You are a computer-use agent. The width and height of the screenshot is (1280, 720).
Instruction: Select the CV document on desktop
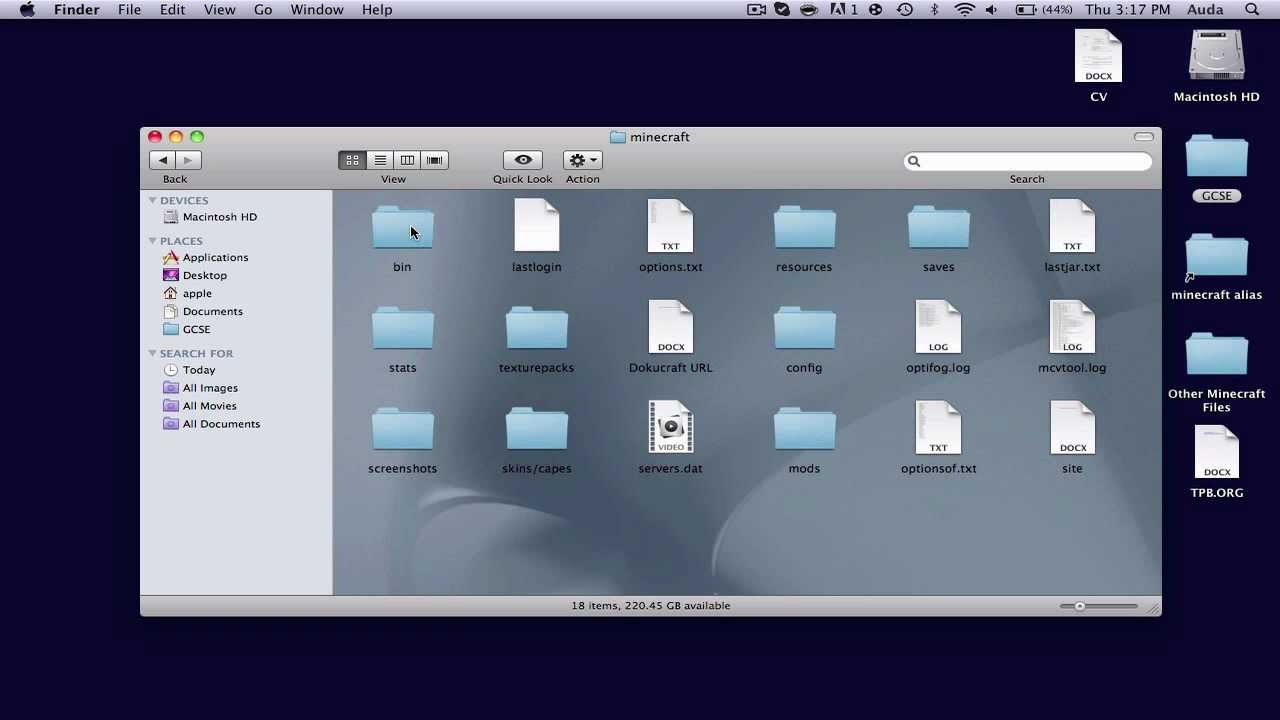(x=1098, y=56)
